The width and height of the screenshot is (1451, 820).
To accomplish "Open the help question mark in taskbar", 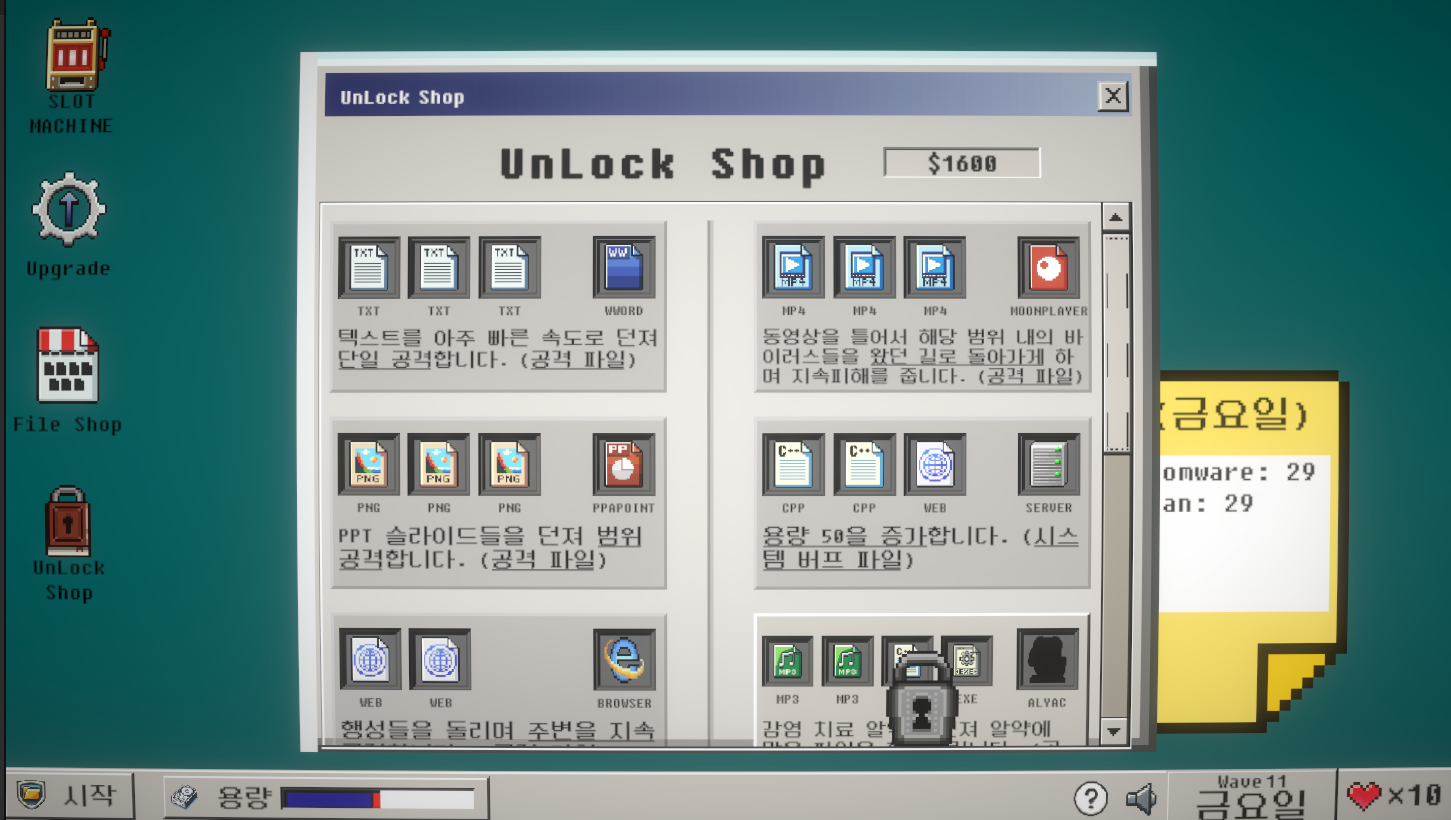I will coord(1091,798).
